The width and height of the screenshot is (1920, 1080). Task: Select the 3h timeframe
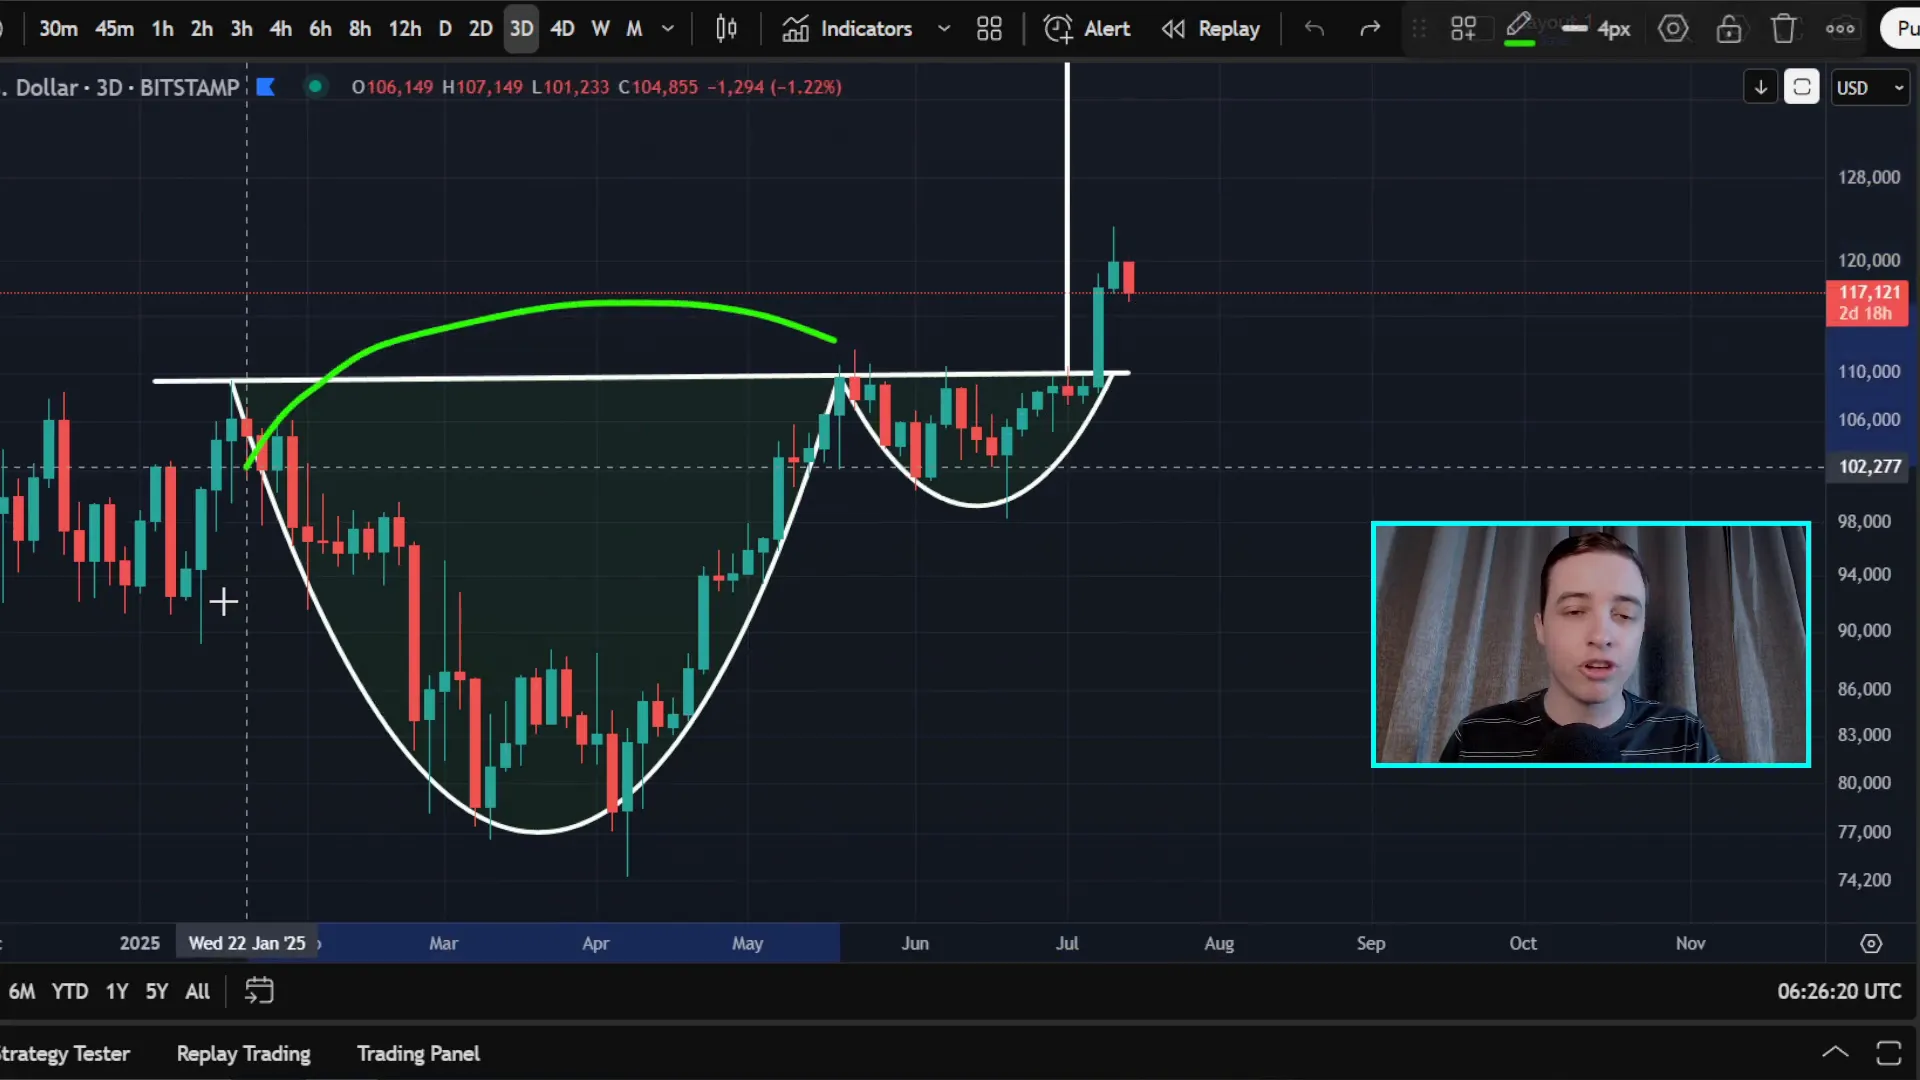(x=242, y=29)
